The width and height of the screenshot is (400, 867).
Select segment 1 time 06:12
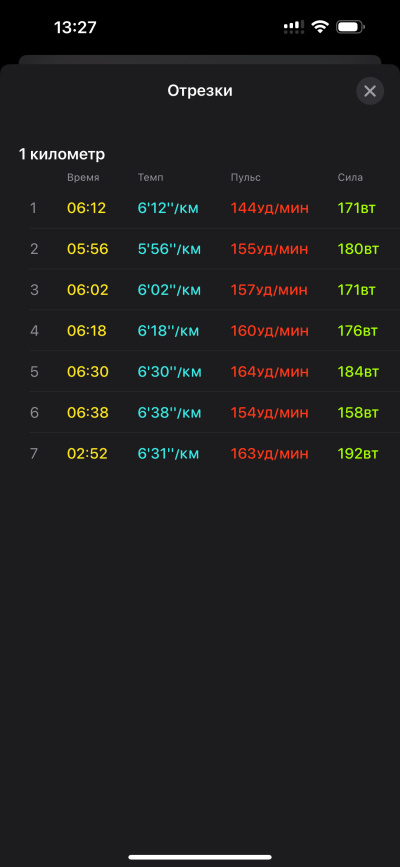[x=87, y=208]
